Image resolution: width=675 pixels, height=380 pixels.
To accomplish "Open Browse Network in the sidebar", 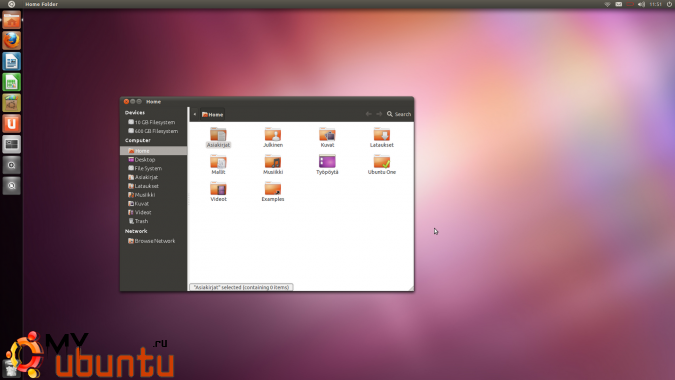I will point(153,241).
